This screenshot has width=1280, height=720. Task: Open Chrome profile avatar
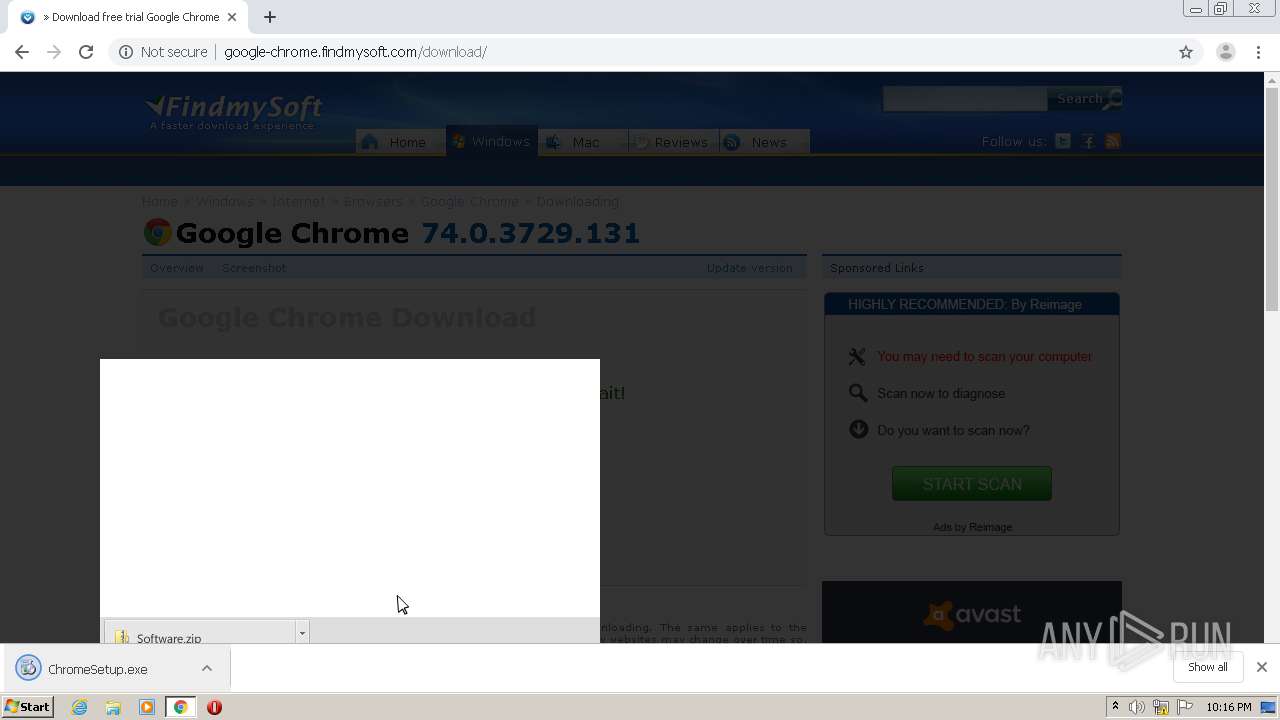[1225, 52]
